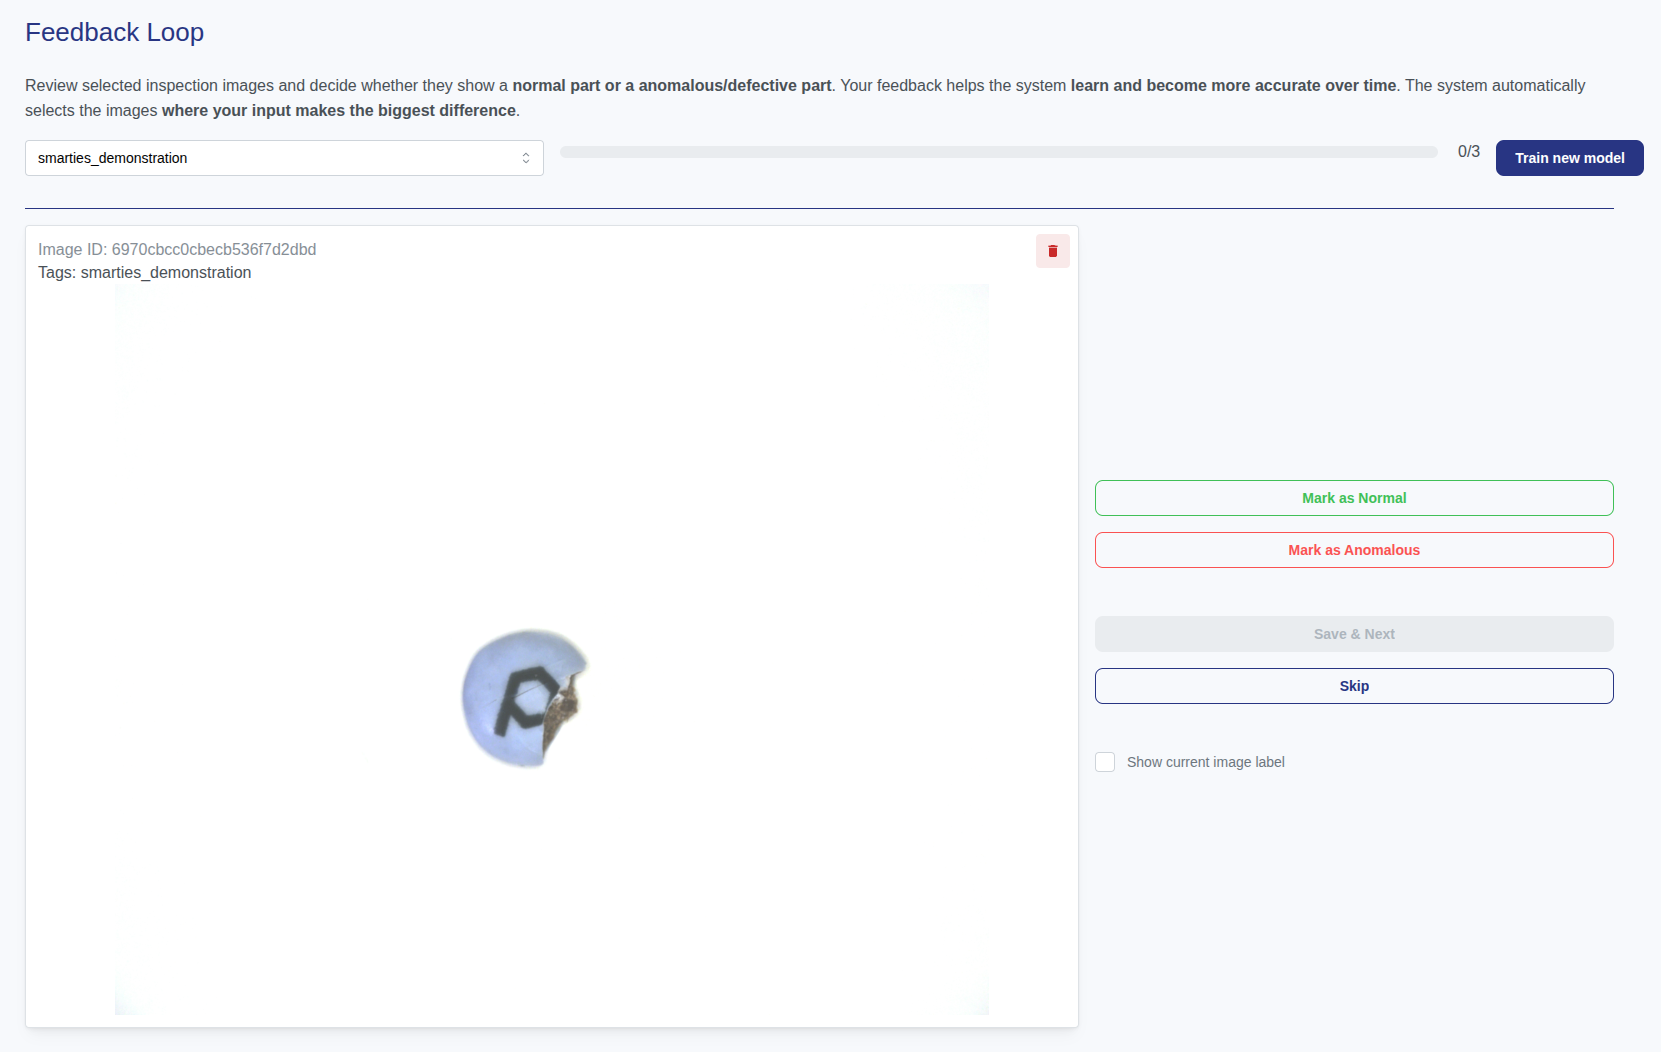The width and height of the screenshot is (1661, 1052).
Task: Start training with Train new model
Action: [x=1569, y=158]
